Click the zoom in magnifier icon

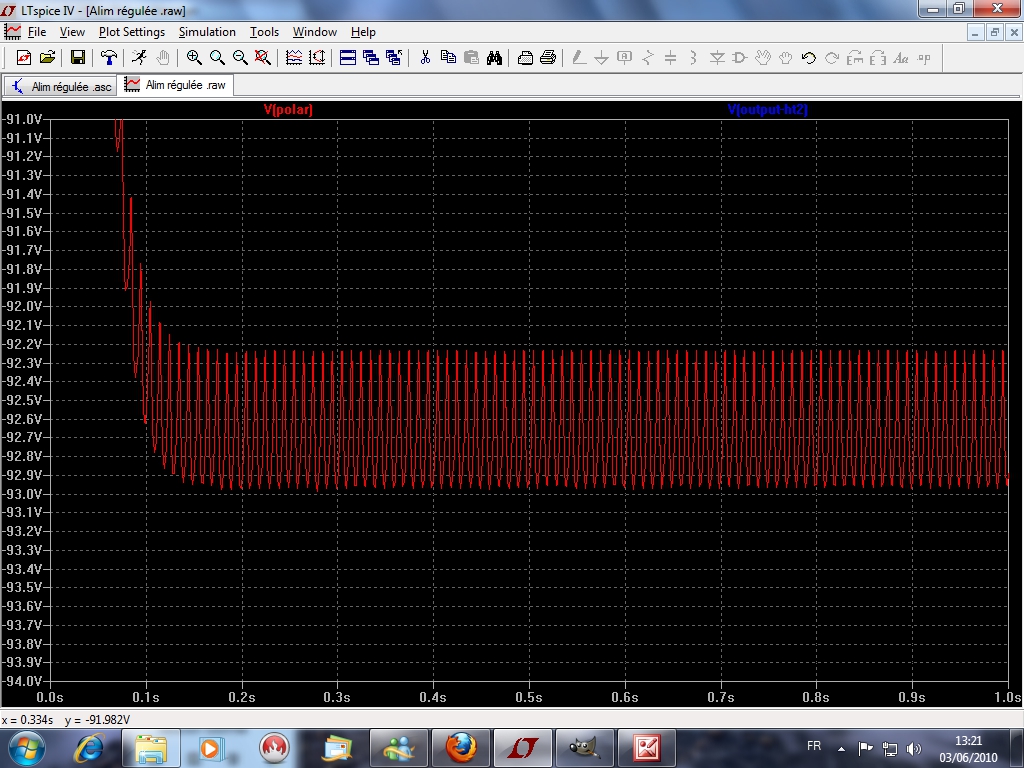[x=194, y=57]
